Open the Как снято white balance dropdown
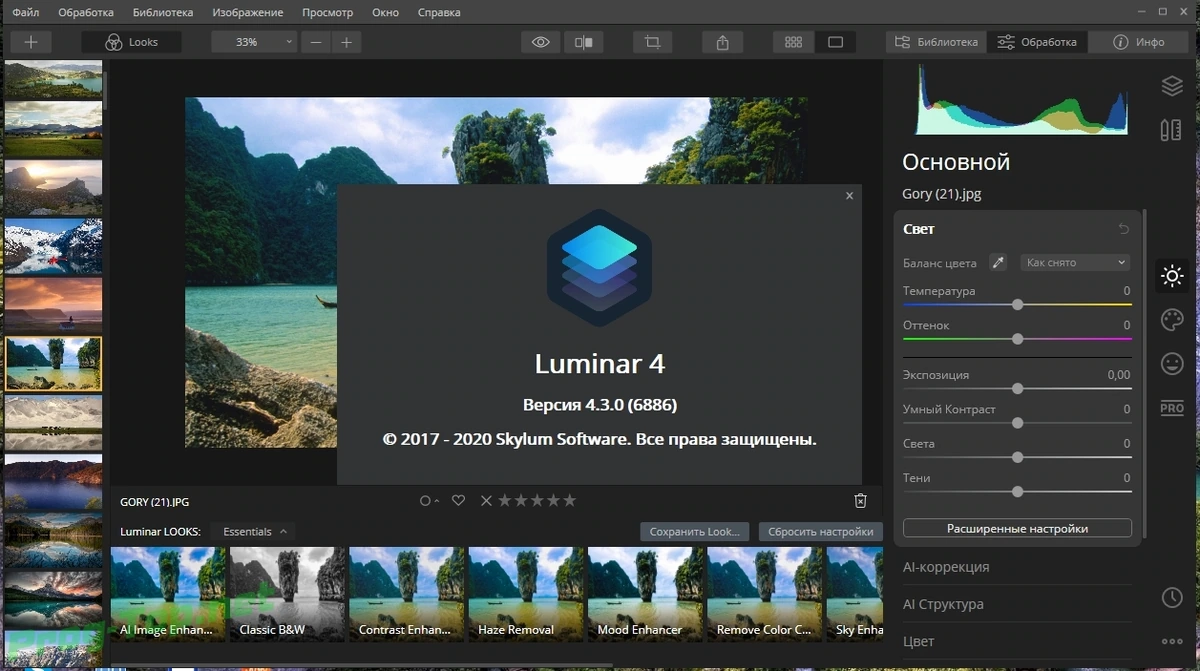1200x671 pixels. point(1075,263)
